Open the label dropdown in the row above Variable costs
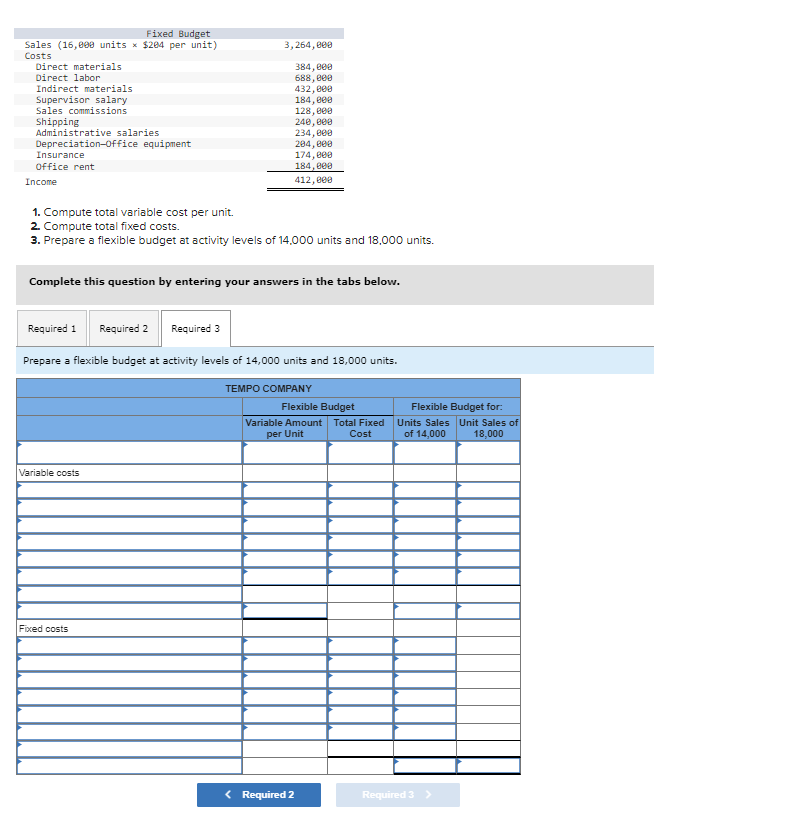The height and width of the screenshot is (821, 804). [129, 452]
